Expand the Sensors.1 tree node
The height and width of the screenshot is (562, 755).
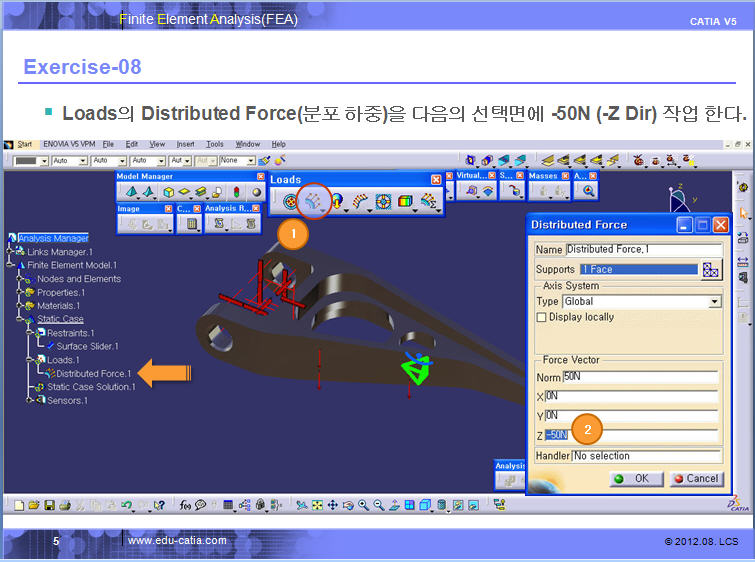(29, 400)
